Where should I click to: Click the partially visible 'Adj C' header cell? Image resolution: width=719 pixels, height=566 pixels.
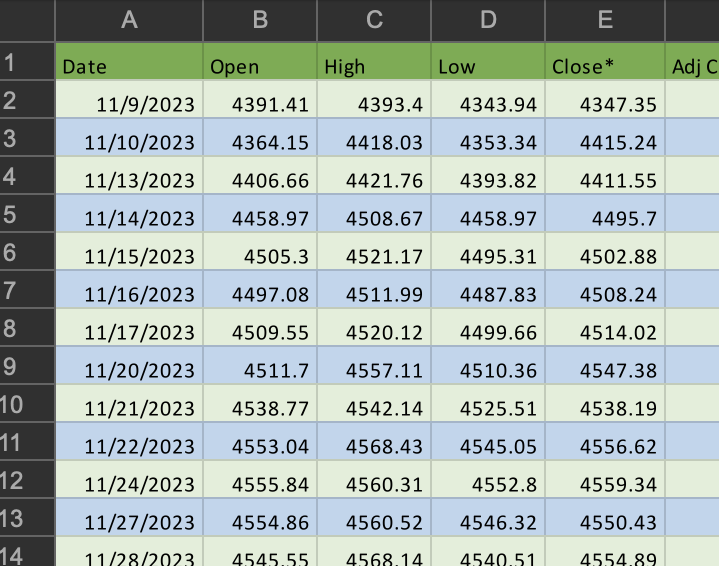pos(692,61)
